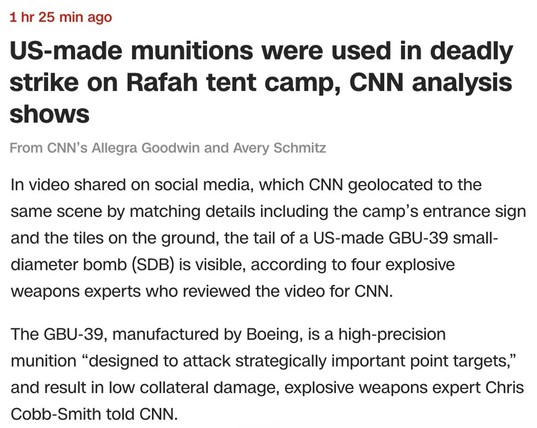Click 'camp's entrance sign' text
The image size is (537, 428).
444,212
